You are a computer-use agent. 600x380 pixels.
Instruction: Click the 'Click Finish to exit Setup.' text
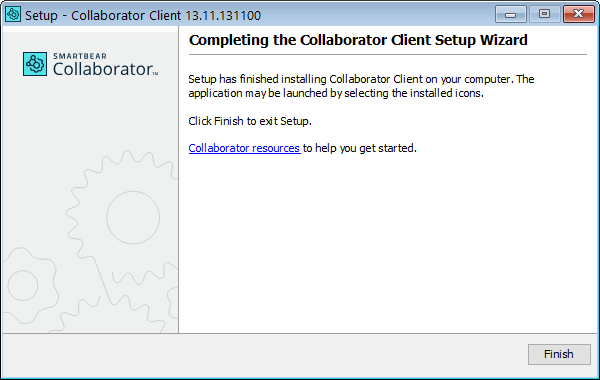pyautogui.click(x=250, y=121)
